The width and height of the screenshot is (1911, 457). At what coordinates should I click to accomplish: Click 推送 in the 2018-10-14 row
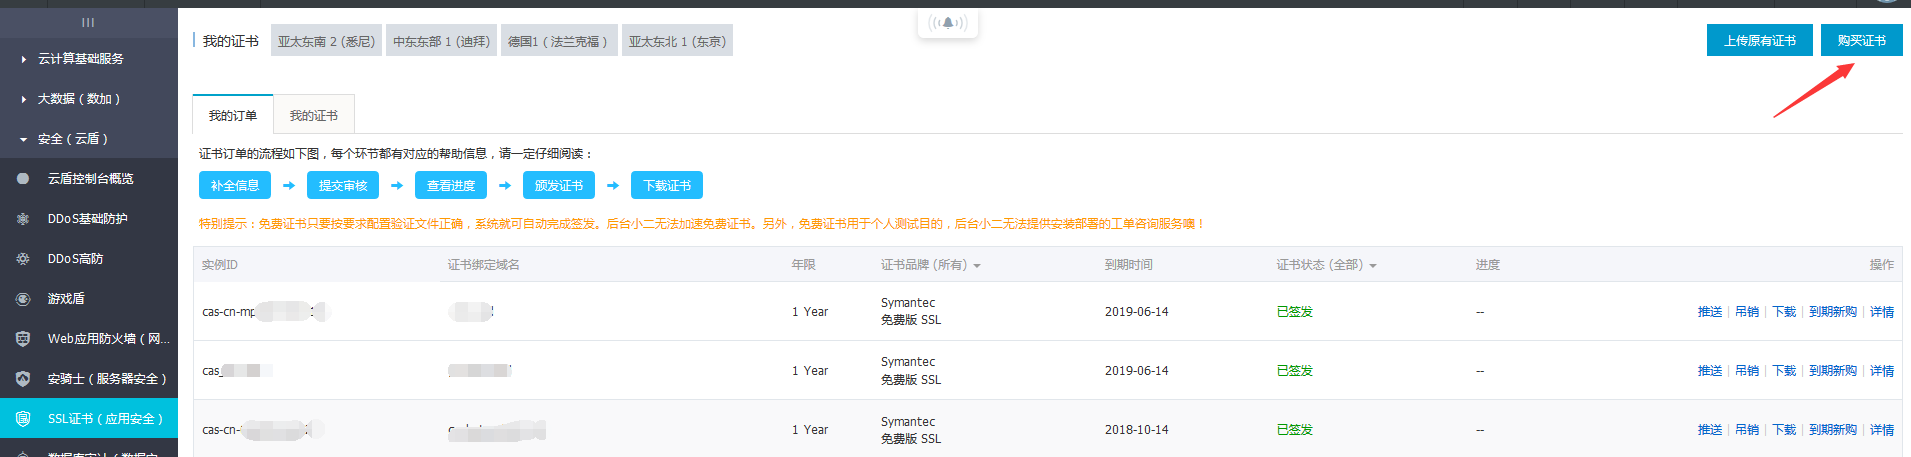(1710, 430)
